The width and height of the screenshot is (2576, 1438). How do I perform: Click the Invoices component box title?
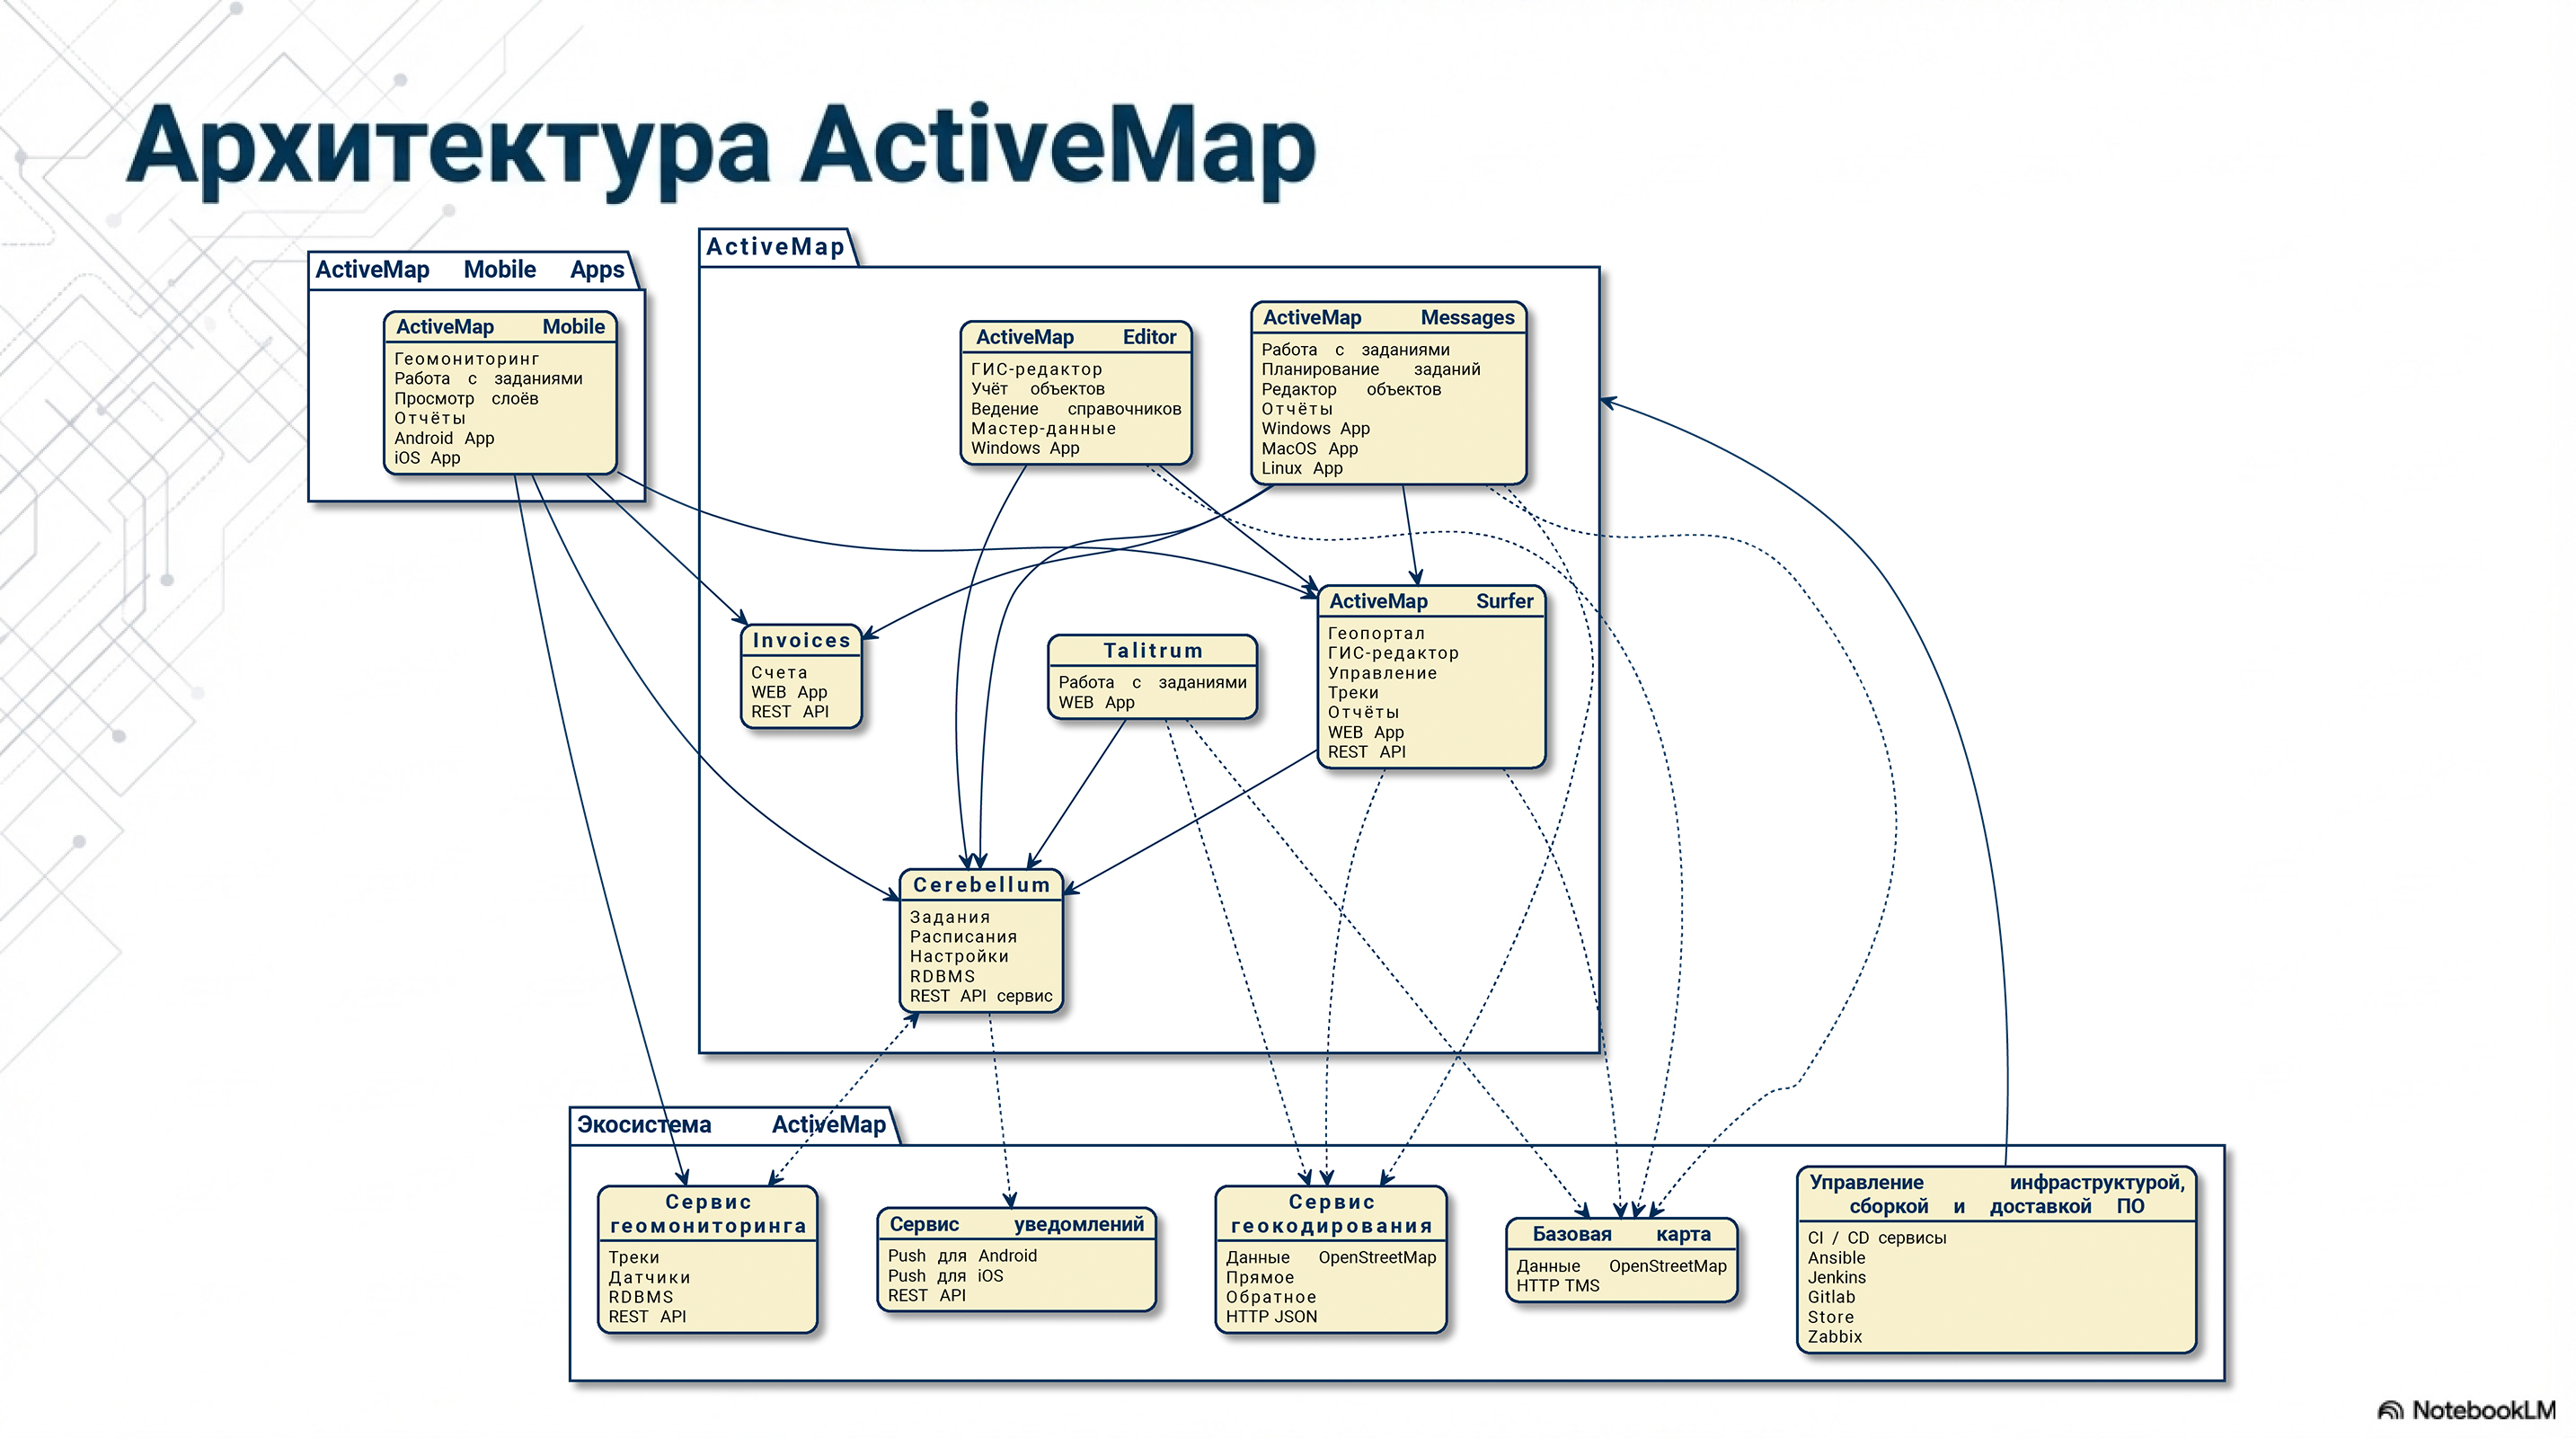tap(801, 640)
